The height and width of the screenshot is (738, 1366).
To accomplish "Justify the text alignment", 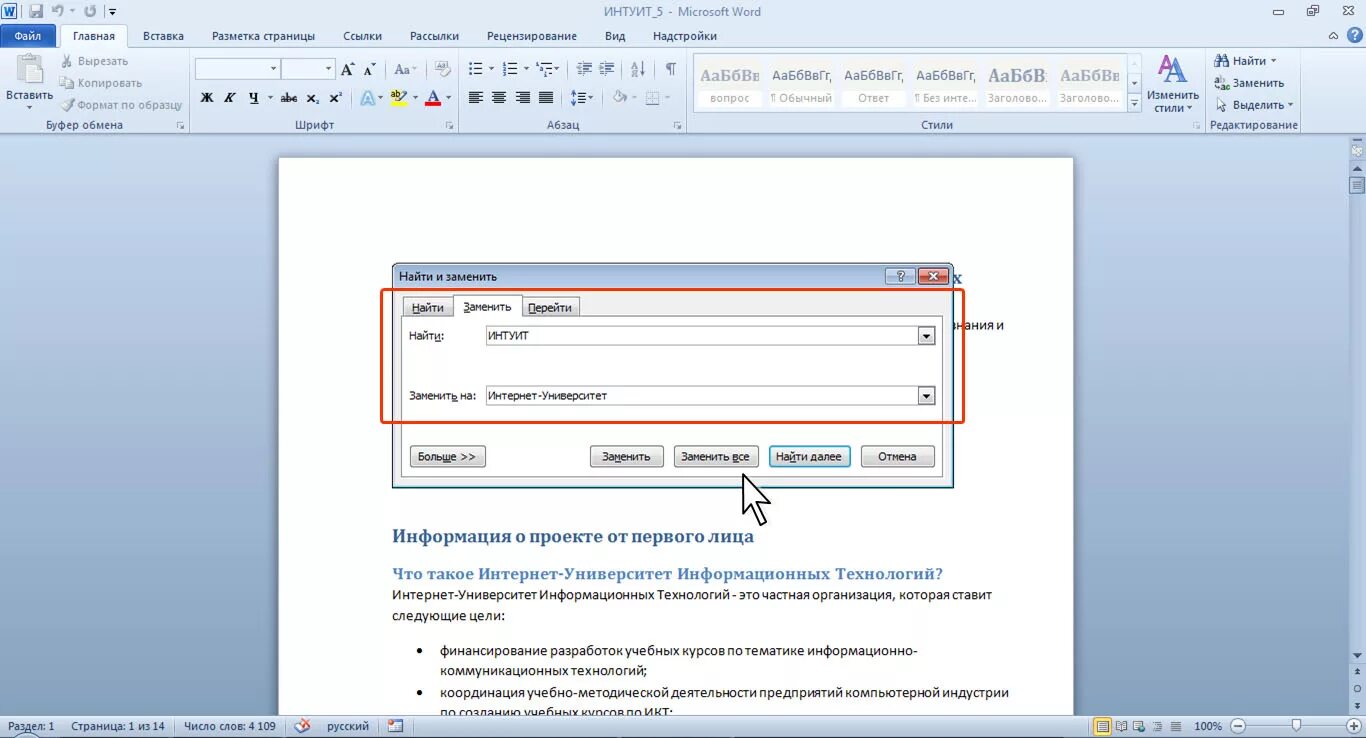I will tap(546, 97).
